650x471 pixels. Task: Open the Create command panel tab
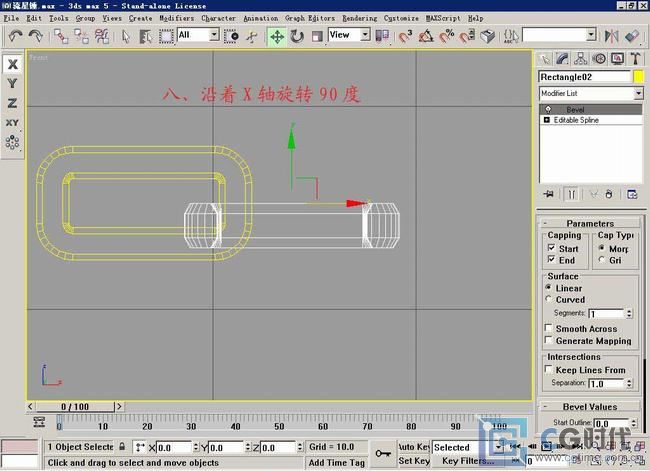(x=544, y=59)
